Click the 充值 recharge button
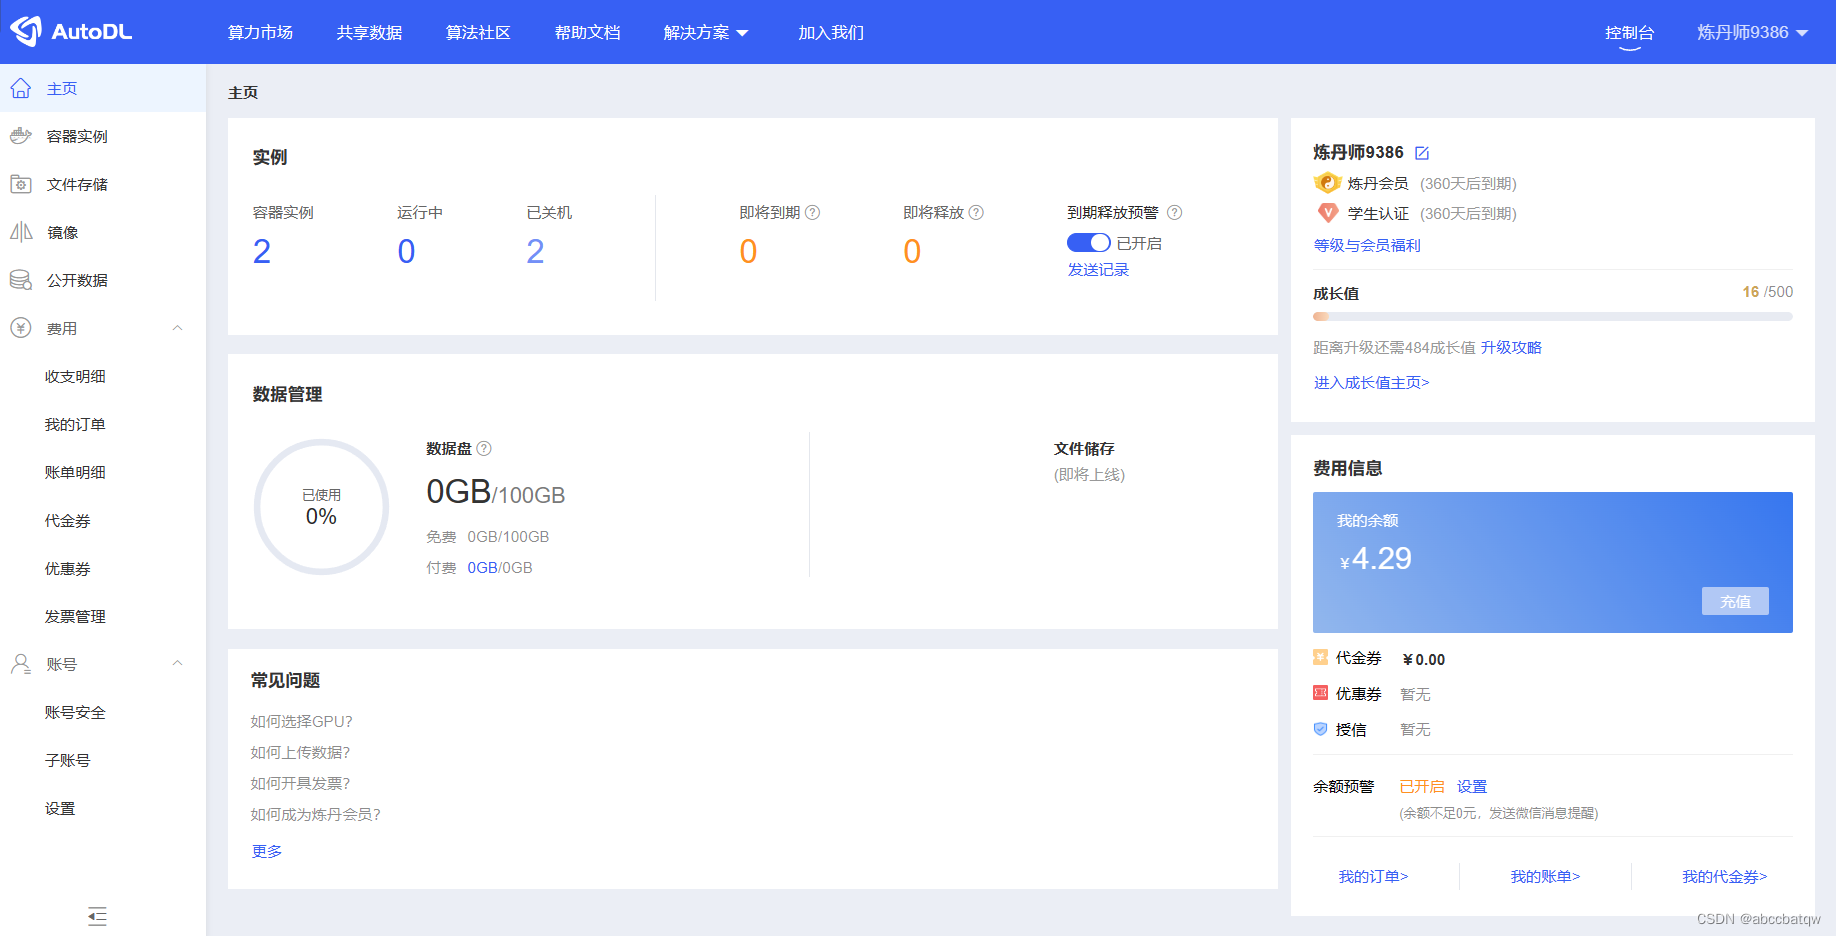Image resolution: width=1836 pixels, height=936 pixels. [x=1735, y=601]
